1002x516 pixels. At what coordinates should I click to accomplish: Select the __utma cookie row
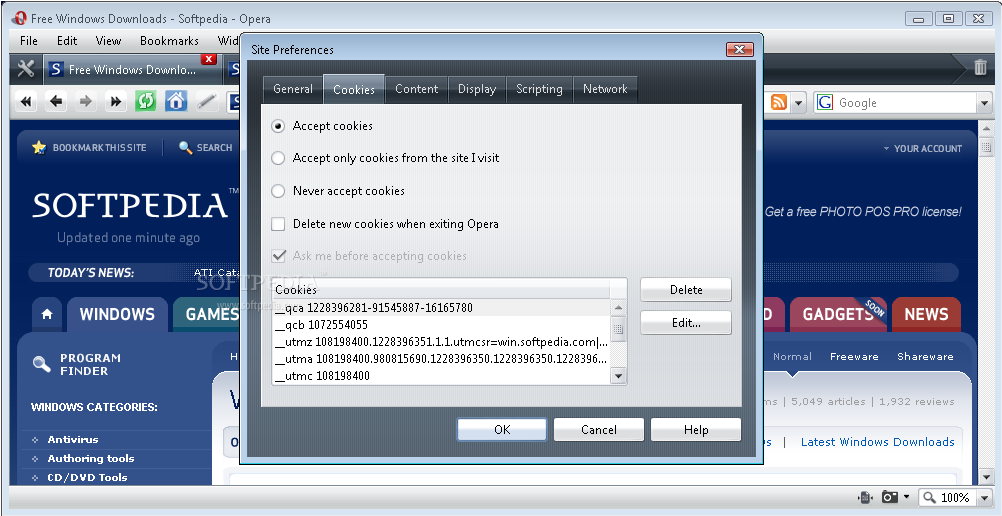click(442, 359)
